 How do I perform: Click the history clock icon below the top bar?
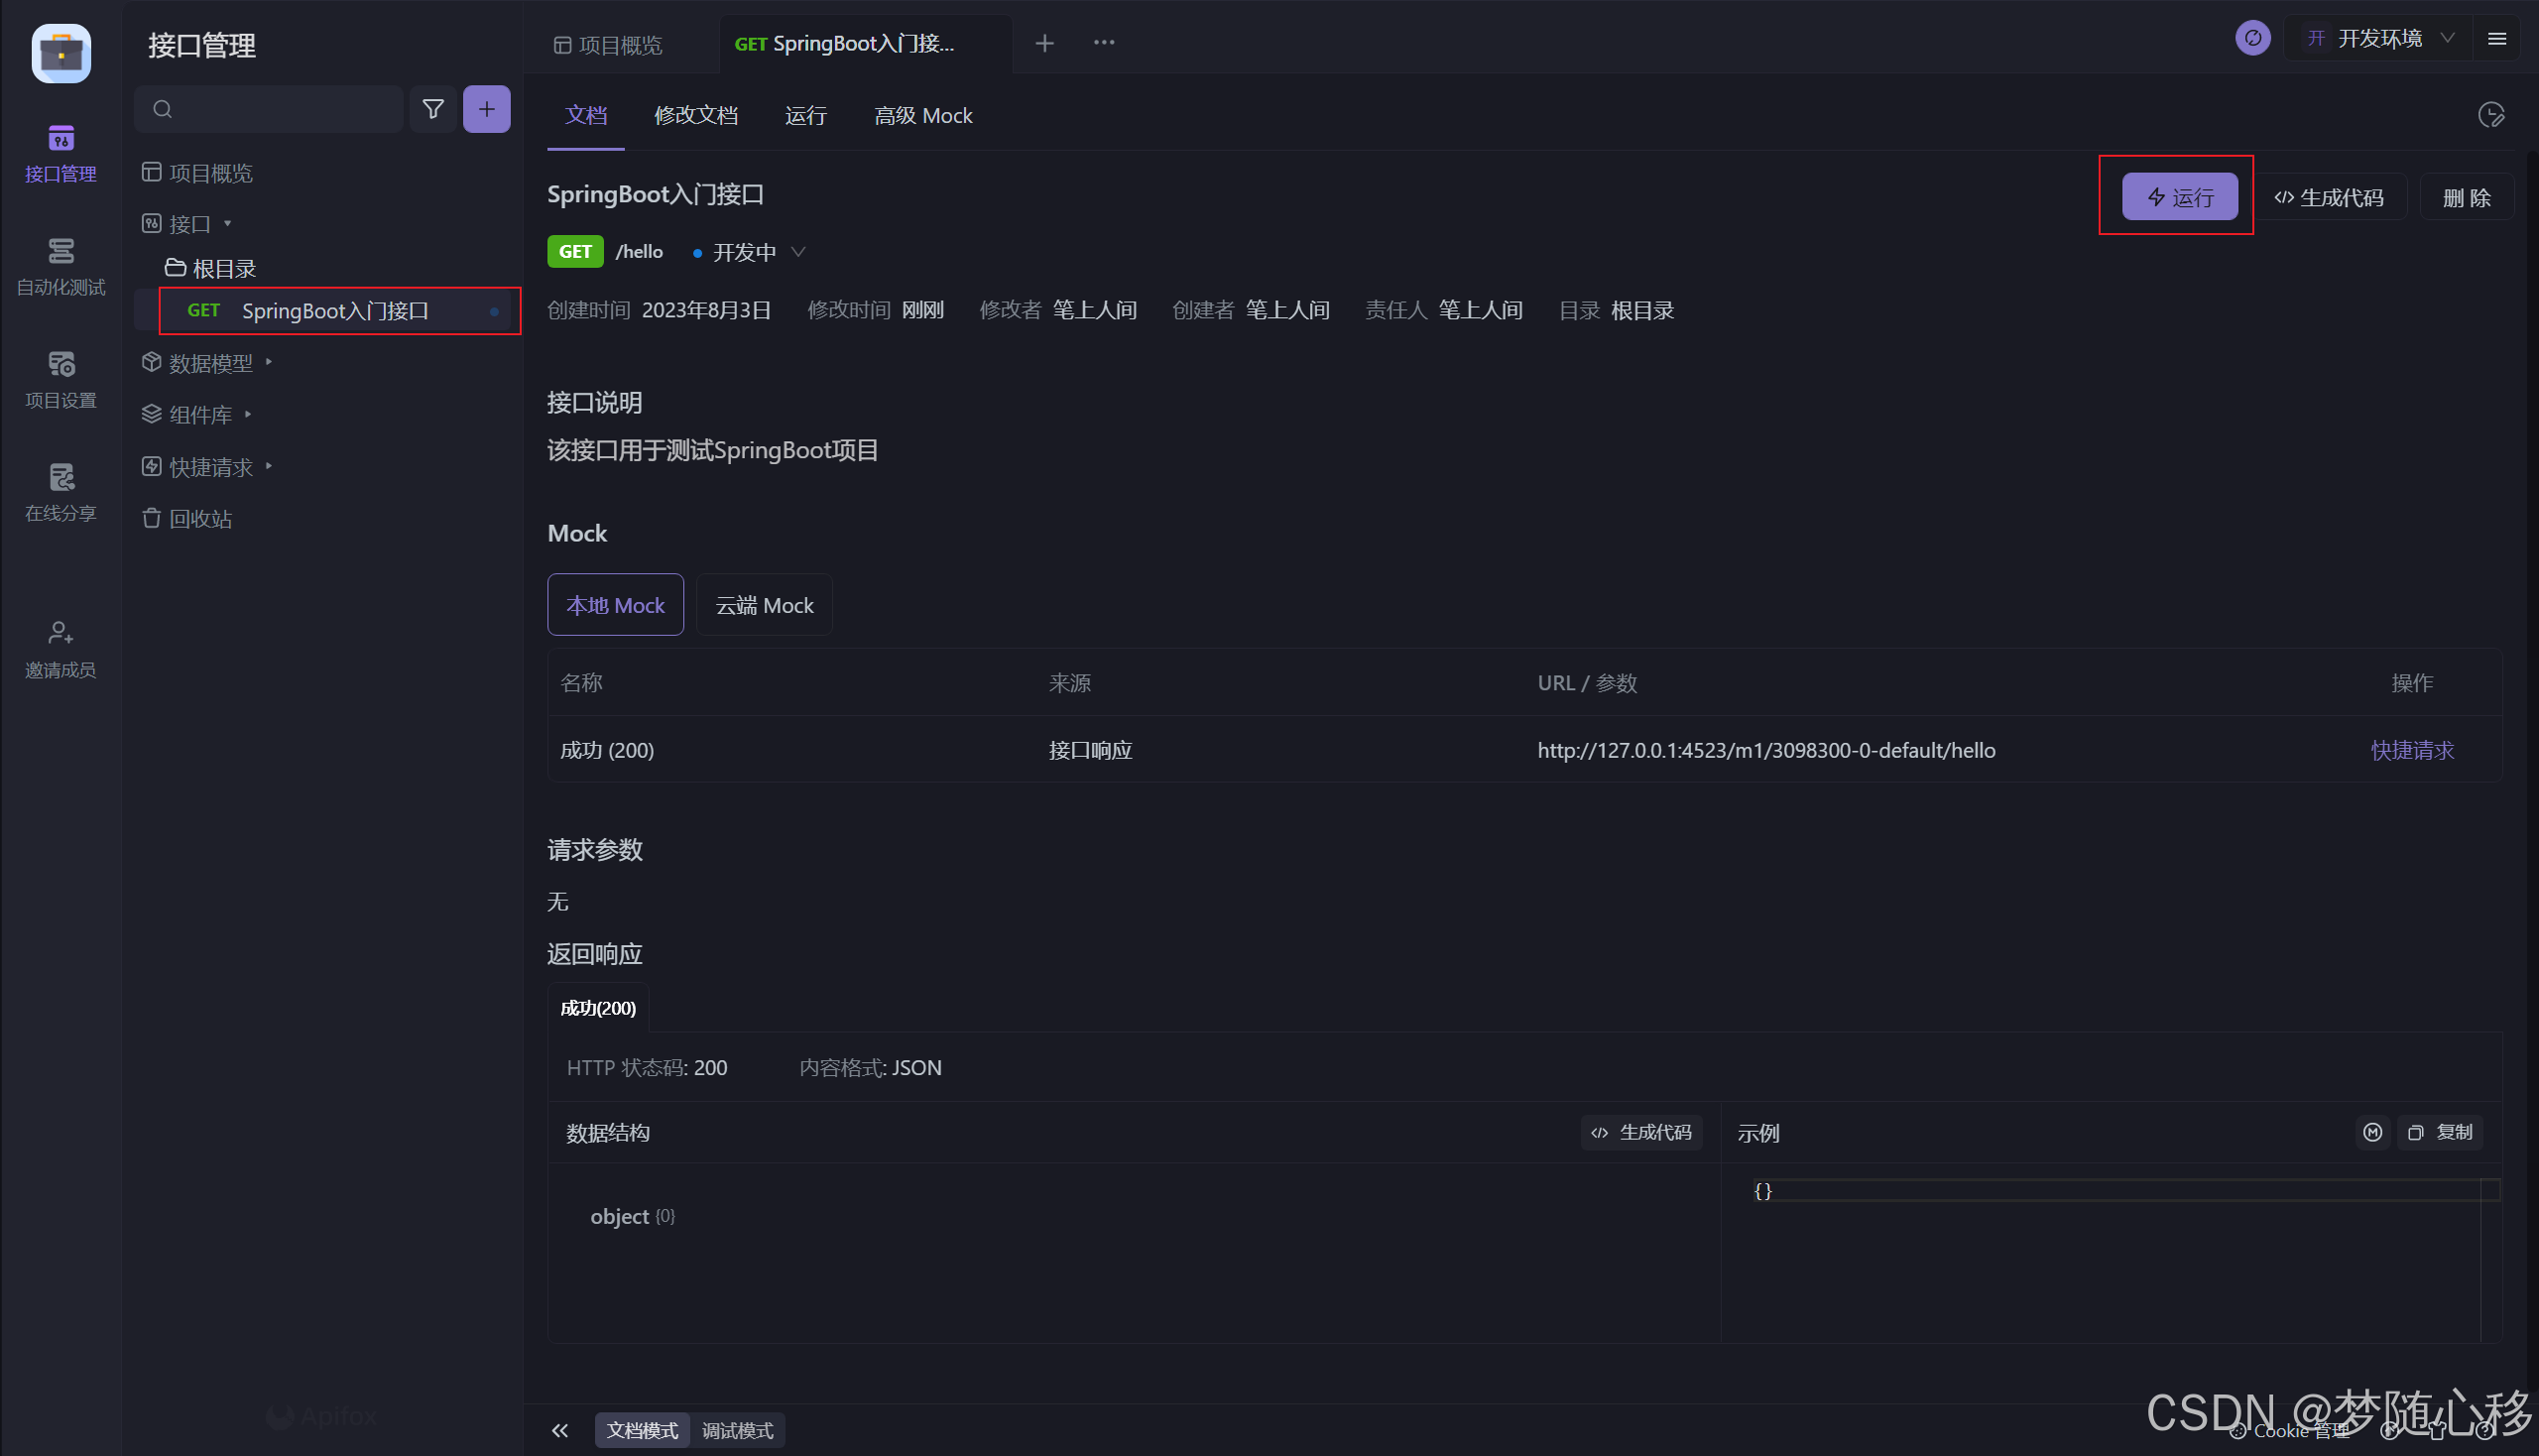point(2490,115)
